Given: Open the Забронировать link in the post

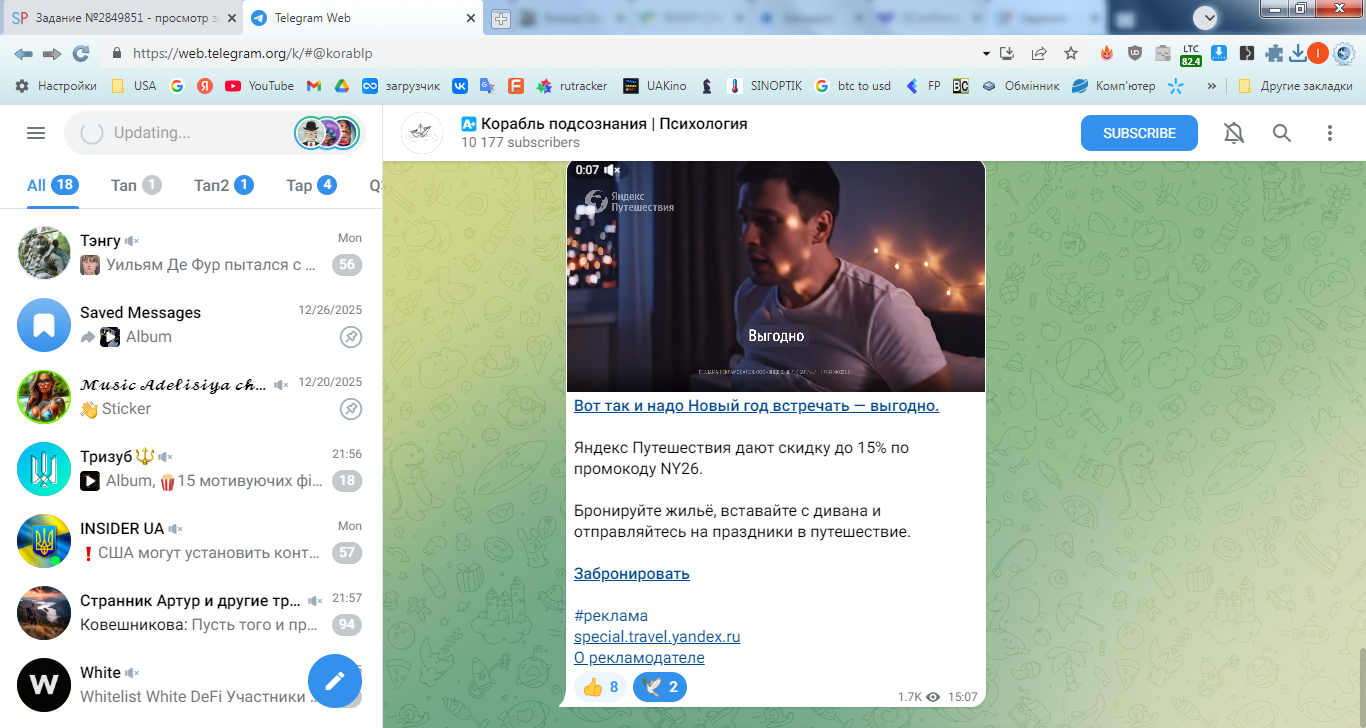Looking at the screenshot, I should (x=632, y=574).
